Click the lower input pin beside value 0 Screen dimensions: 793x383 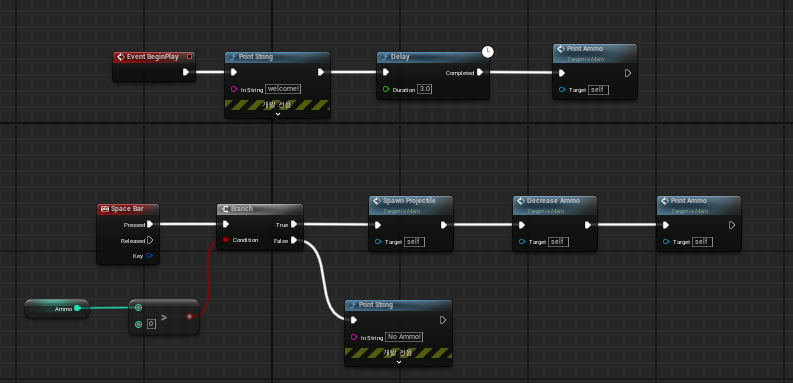(139, 324)
